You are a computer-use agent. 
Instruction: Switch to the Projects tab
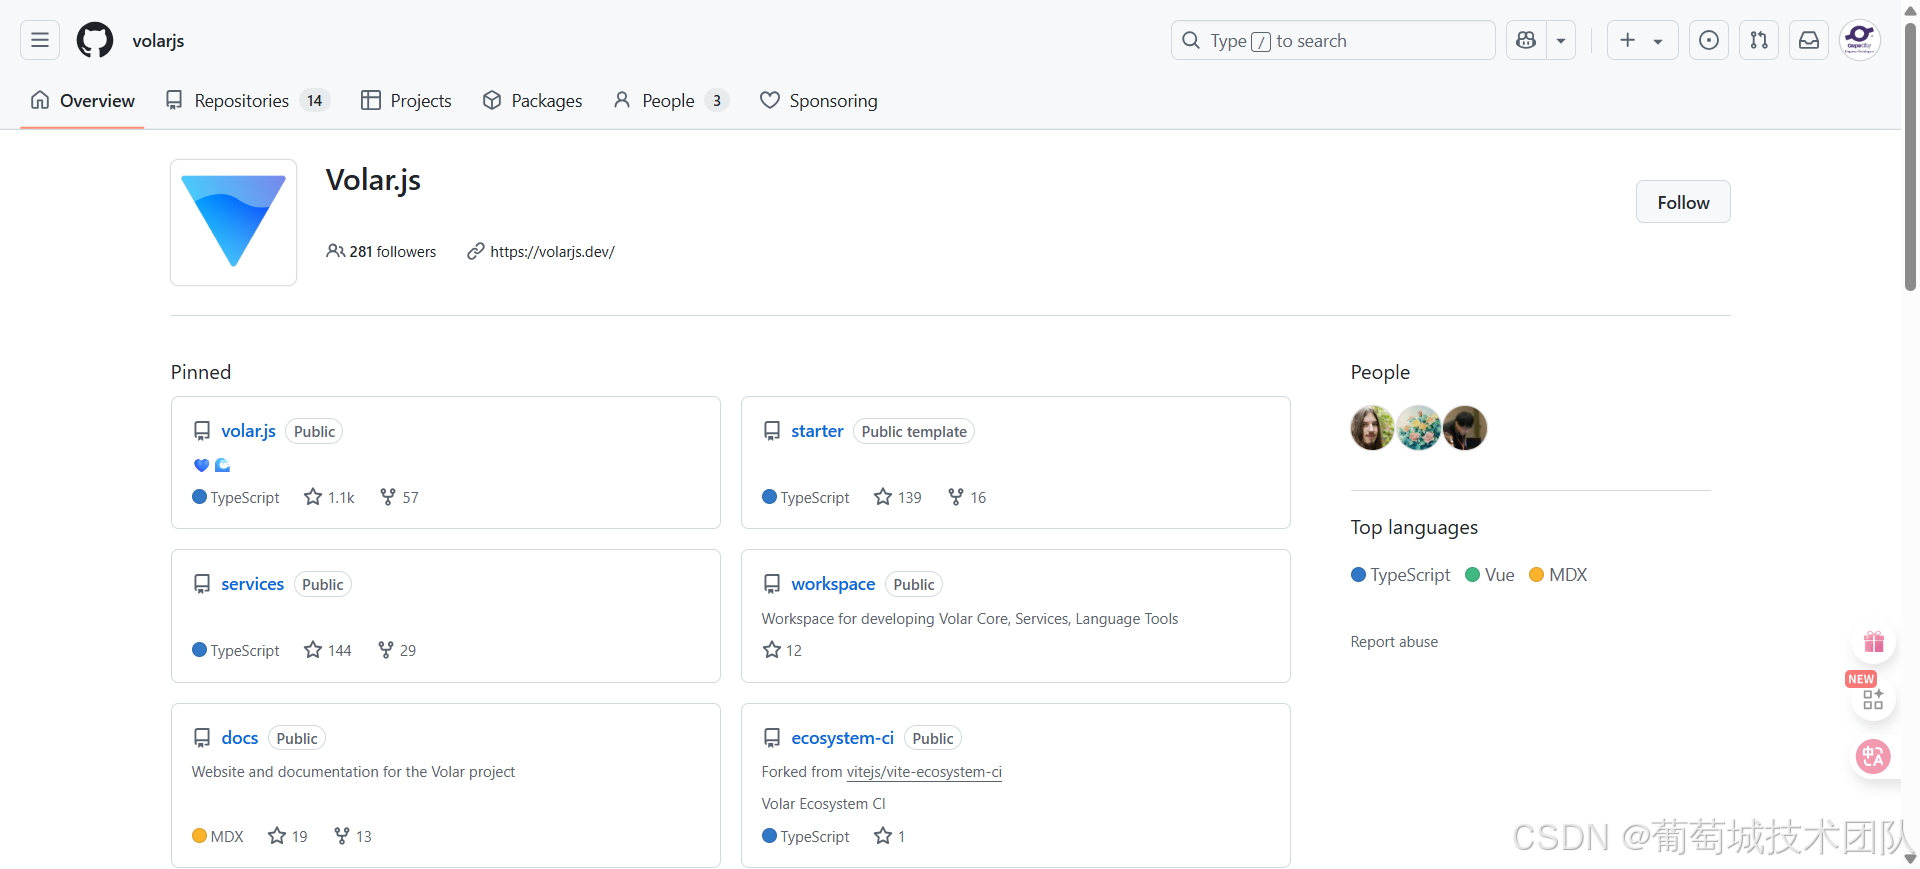[406, 100]
